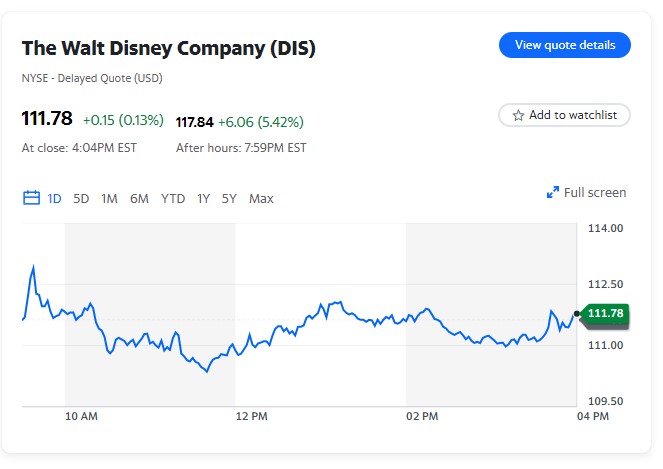Screen dimensions: 663x469
Task: Click the bold closing price 111.78
Action: (47, 119)
